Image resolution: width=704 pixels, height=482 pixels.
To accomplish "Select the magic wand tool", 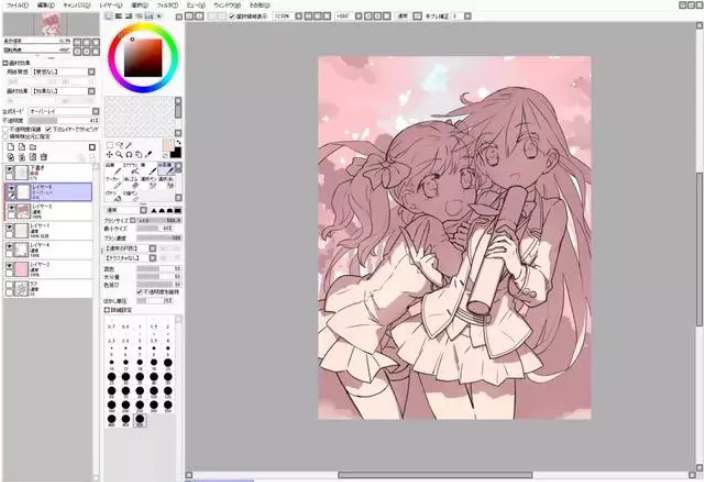I will tap(129, 145).
